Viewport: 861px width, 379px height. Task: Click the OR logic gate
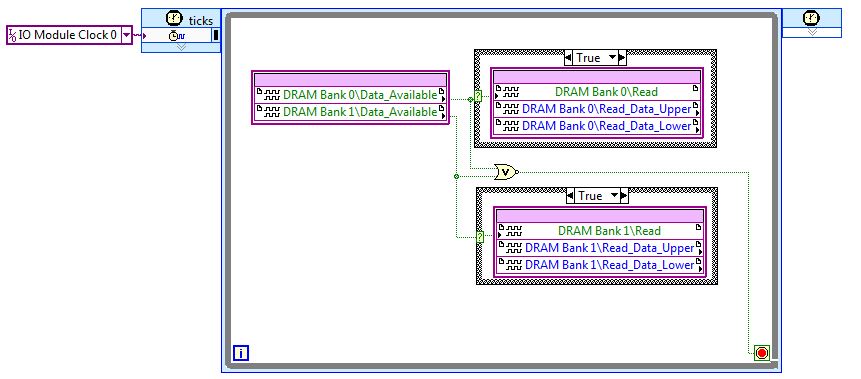point(506,172)
